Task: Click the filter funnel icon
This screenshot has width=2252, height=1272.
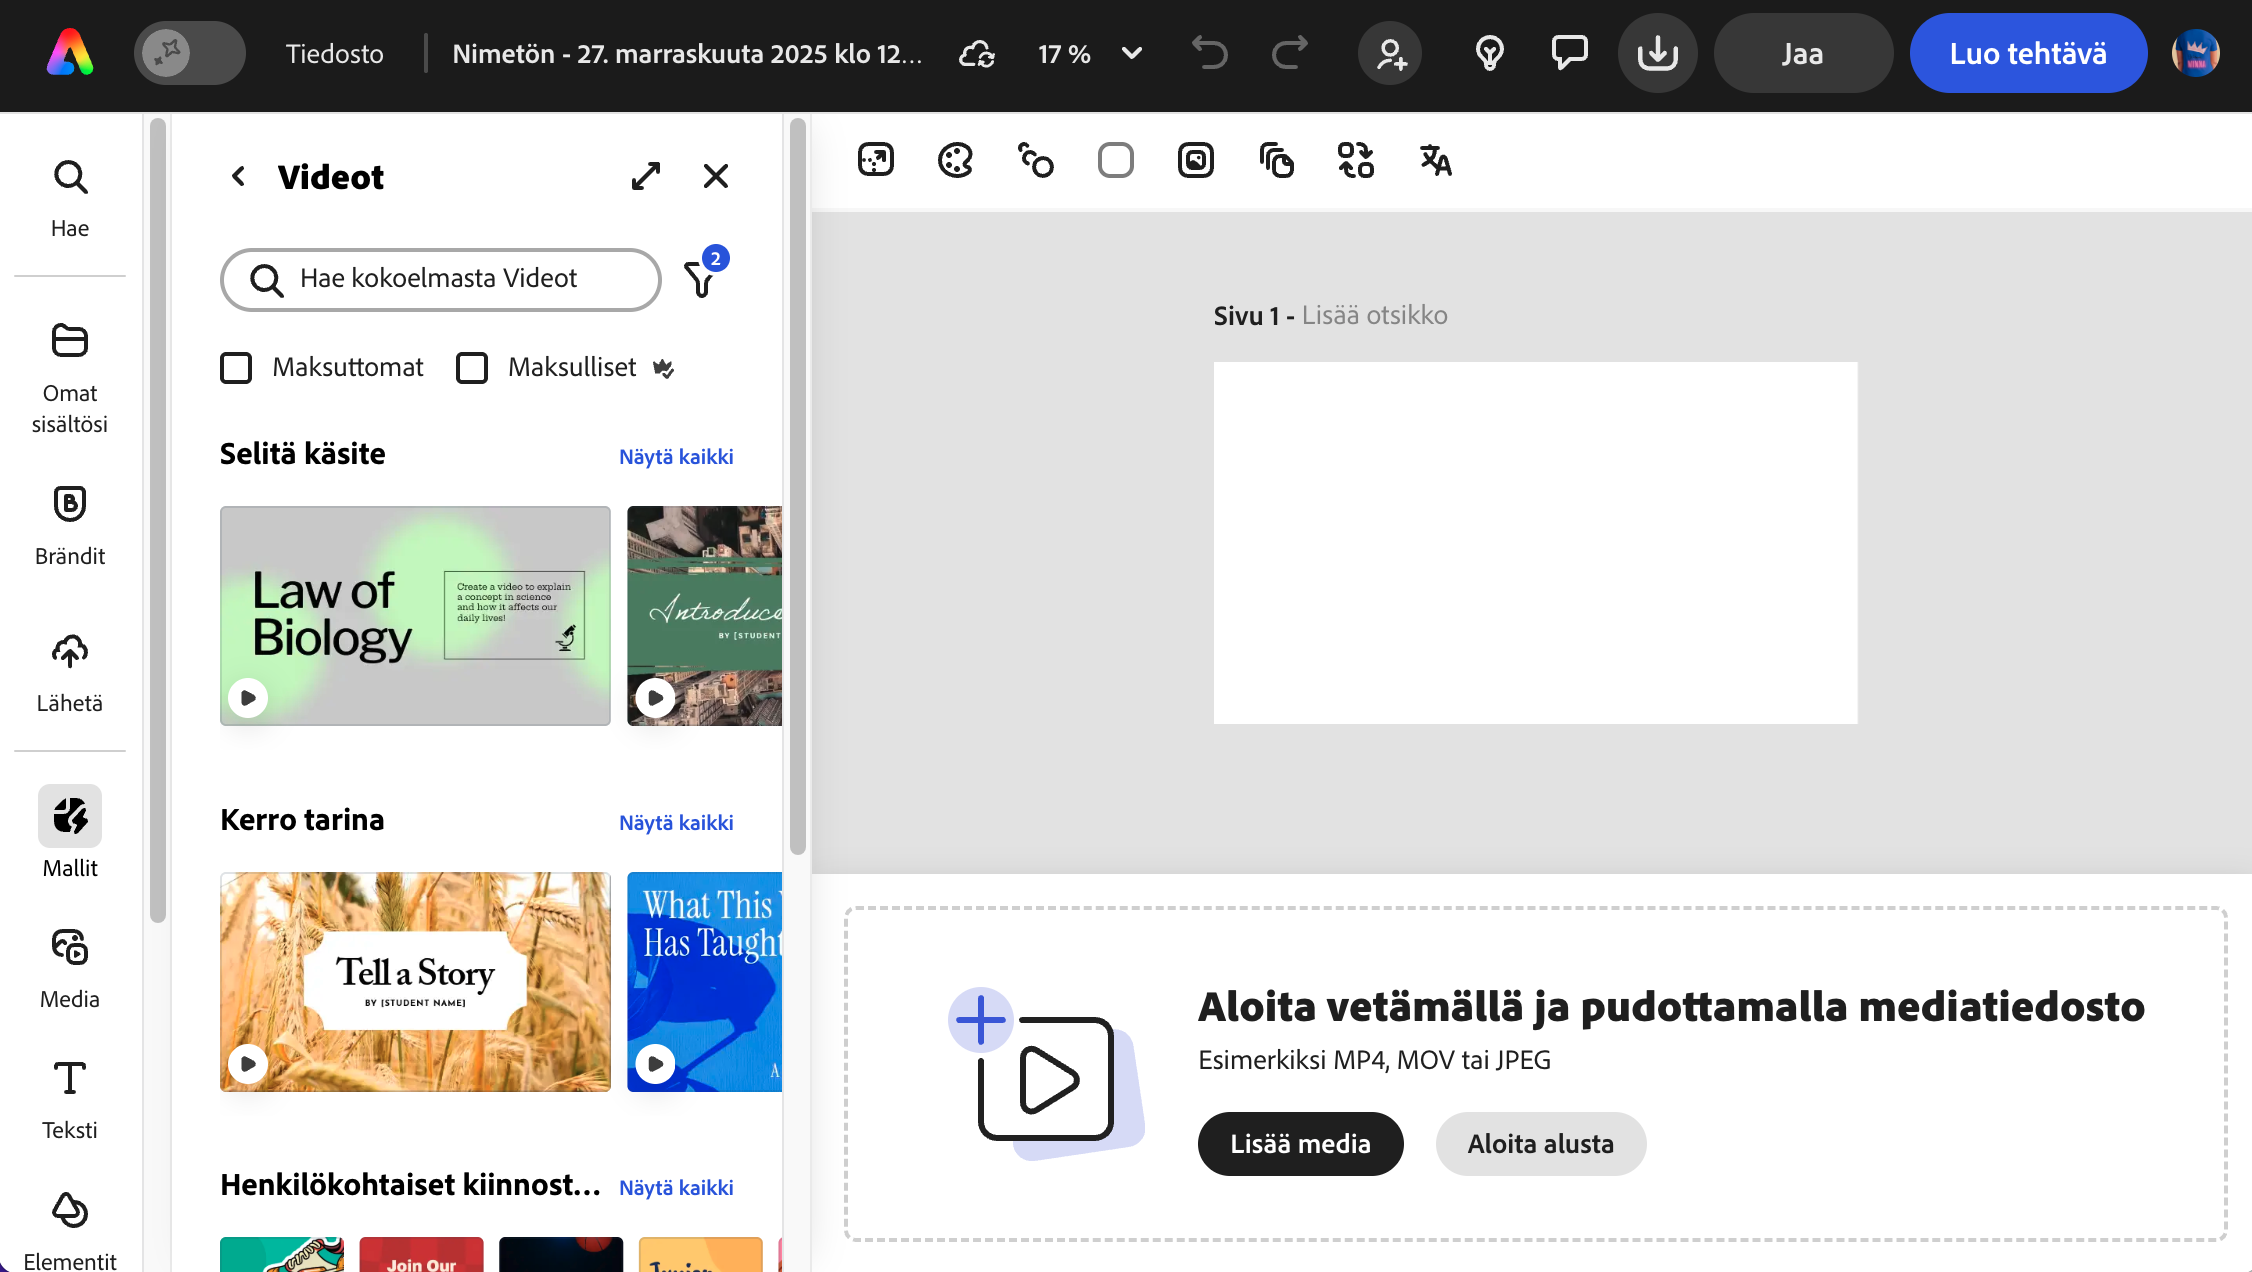Action: pos(701,279)
